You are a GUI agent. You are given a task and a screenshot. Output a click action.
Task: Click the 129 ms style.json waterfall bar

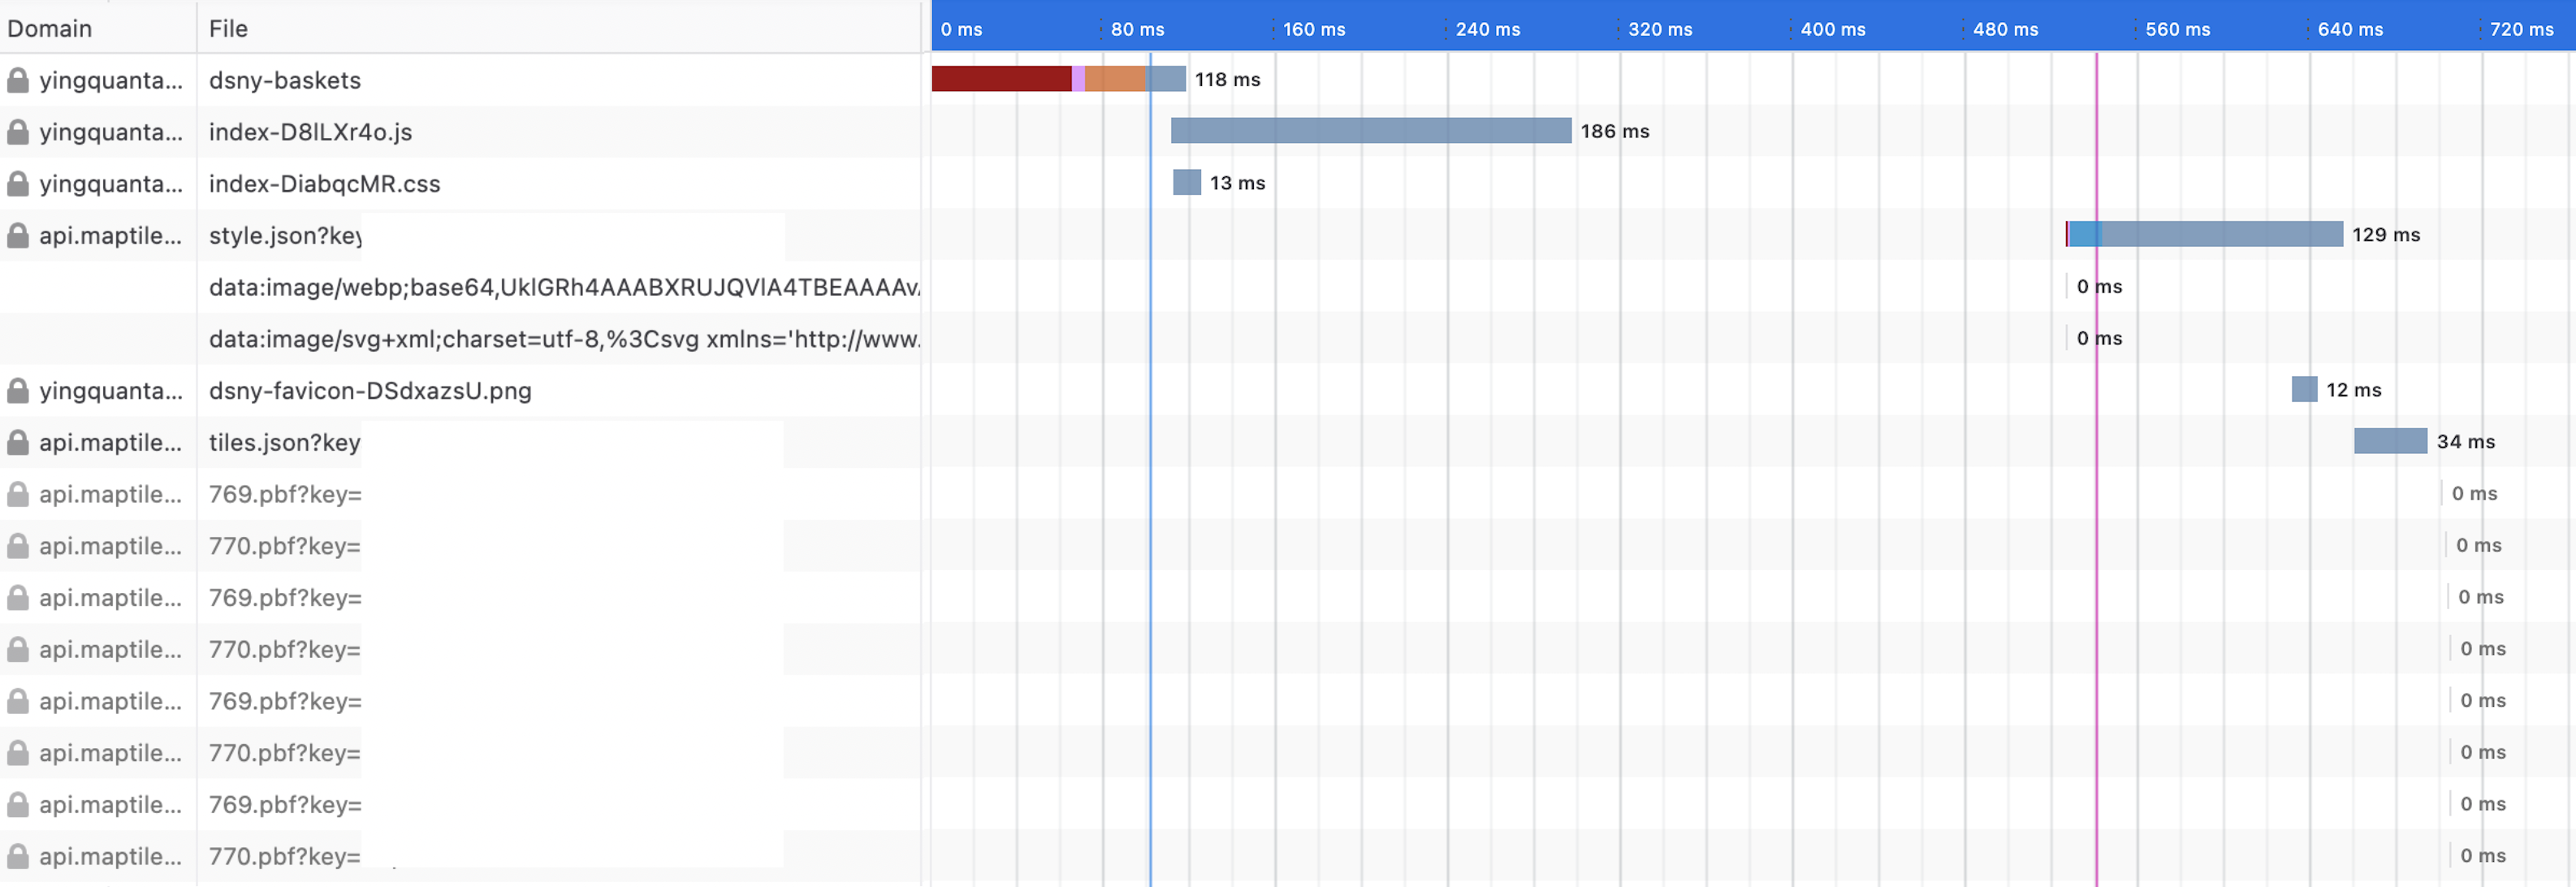click(x=2220, y=234)
